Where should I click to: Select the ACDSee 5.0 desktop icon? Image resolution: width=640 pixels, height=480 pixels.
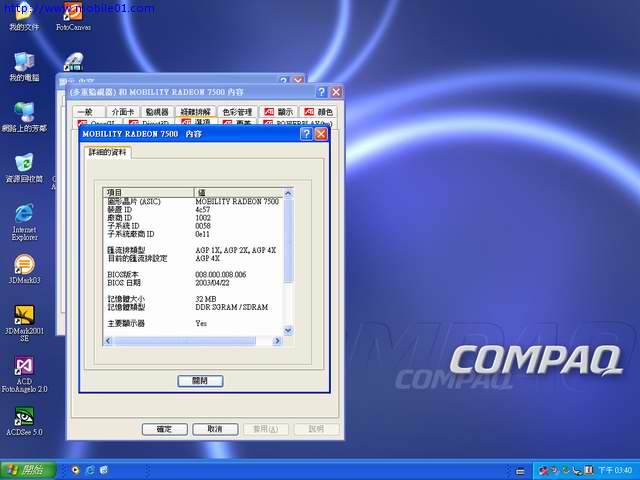(24, 421)
